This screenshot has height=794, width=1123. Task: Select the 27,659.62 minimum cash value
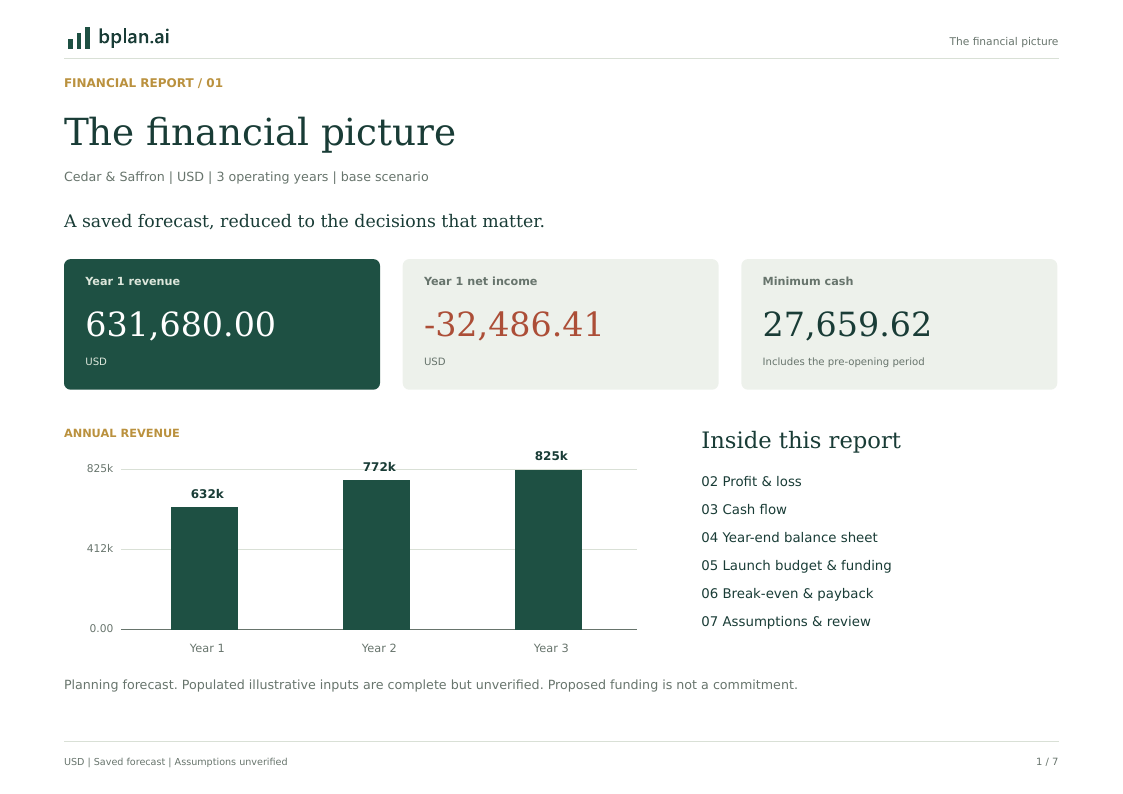pos(847,324)
